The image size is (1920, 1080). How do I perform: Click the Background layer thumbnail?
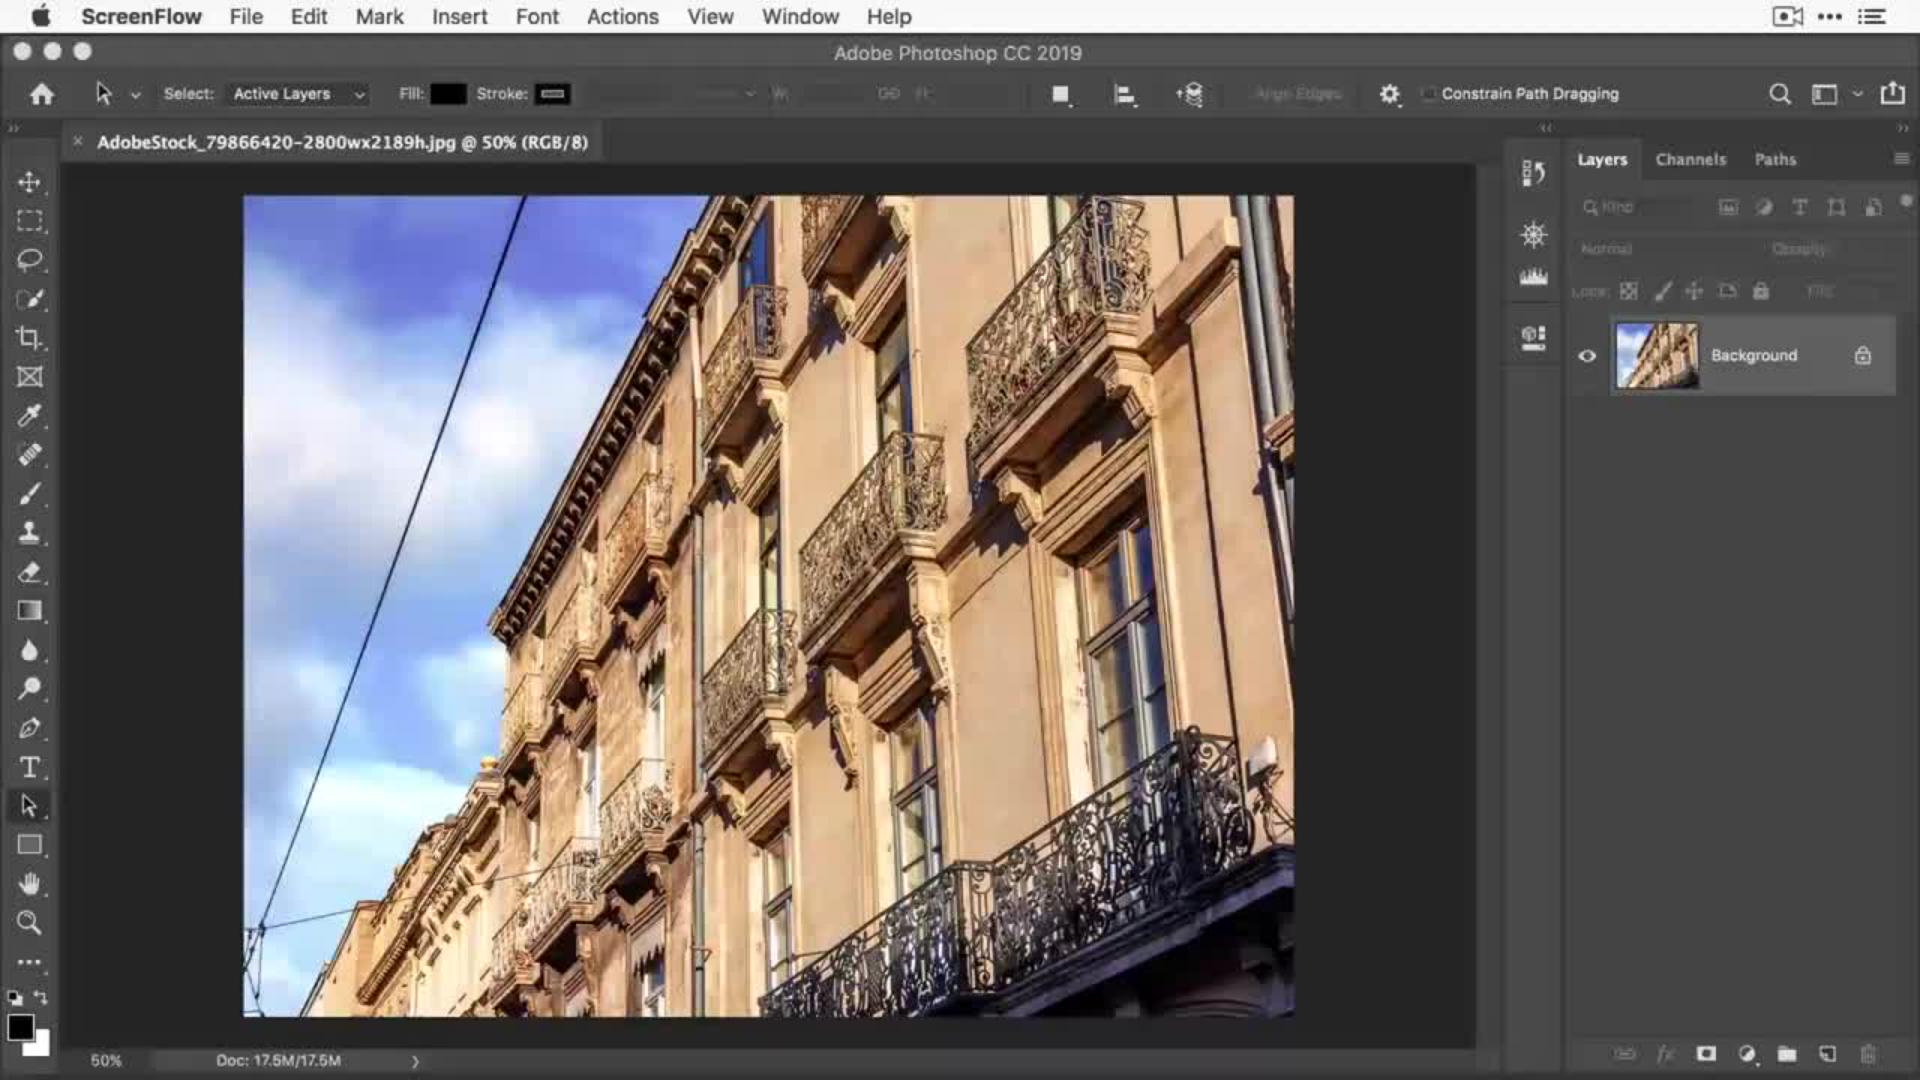click(x=1657, y=356)
